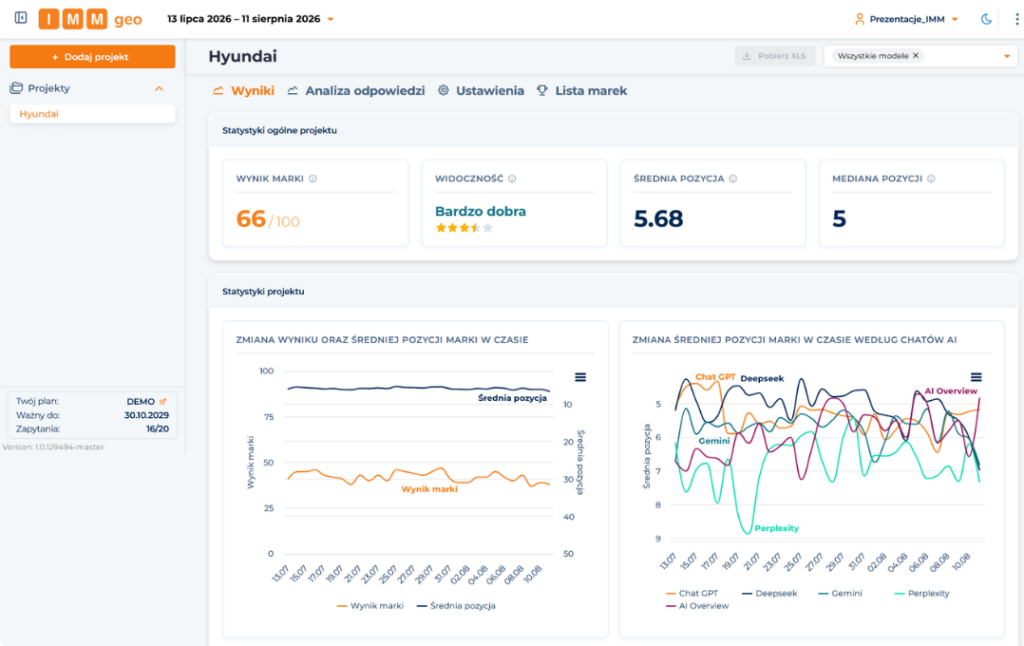1024x646 pixels.
Task: Collapse the Projekty section chevron
Action: (159, 88)
